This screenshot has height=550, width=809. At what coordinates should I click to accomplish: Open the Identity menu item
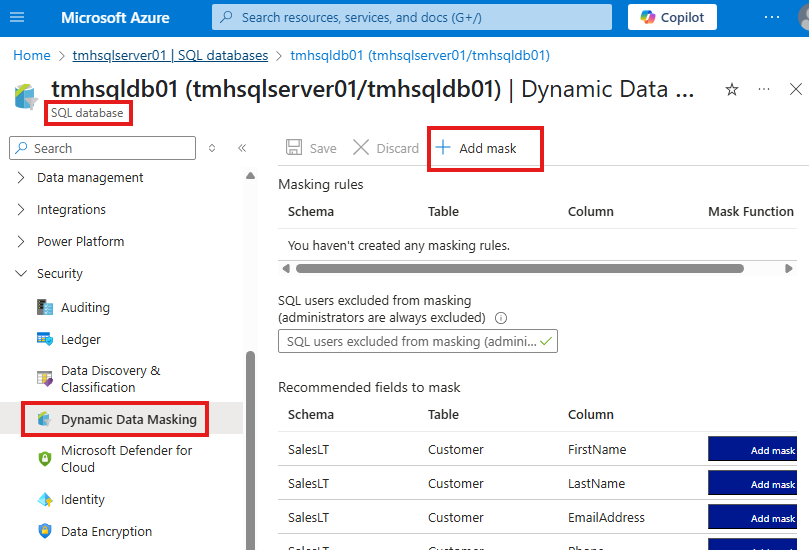[x=83, y=499]
